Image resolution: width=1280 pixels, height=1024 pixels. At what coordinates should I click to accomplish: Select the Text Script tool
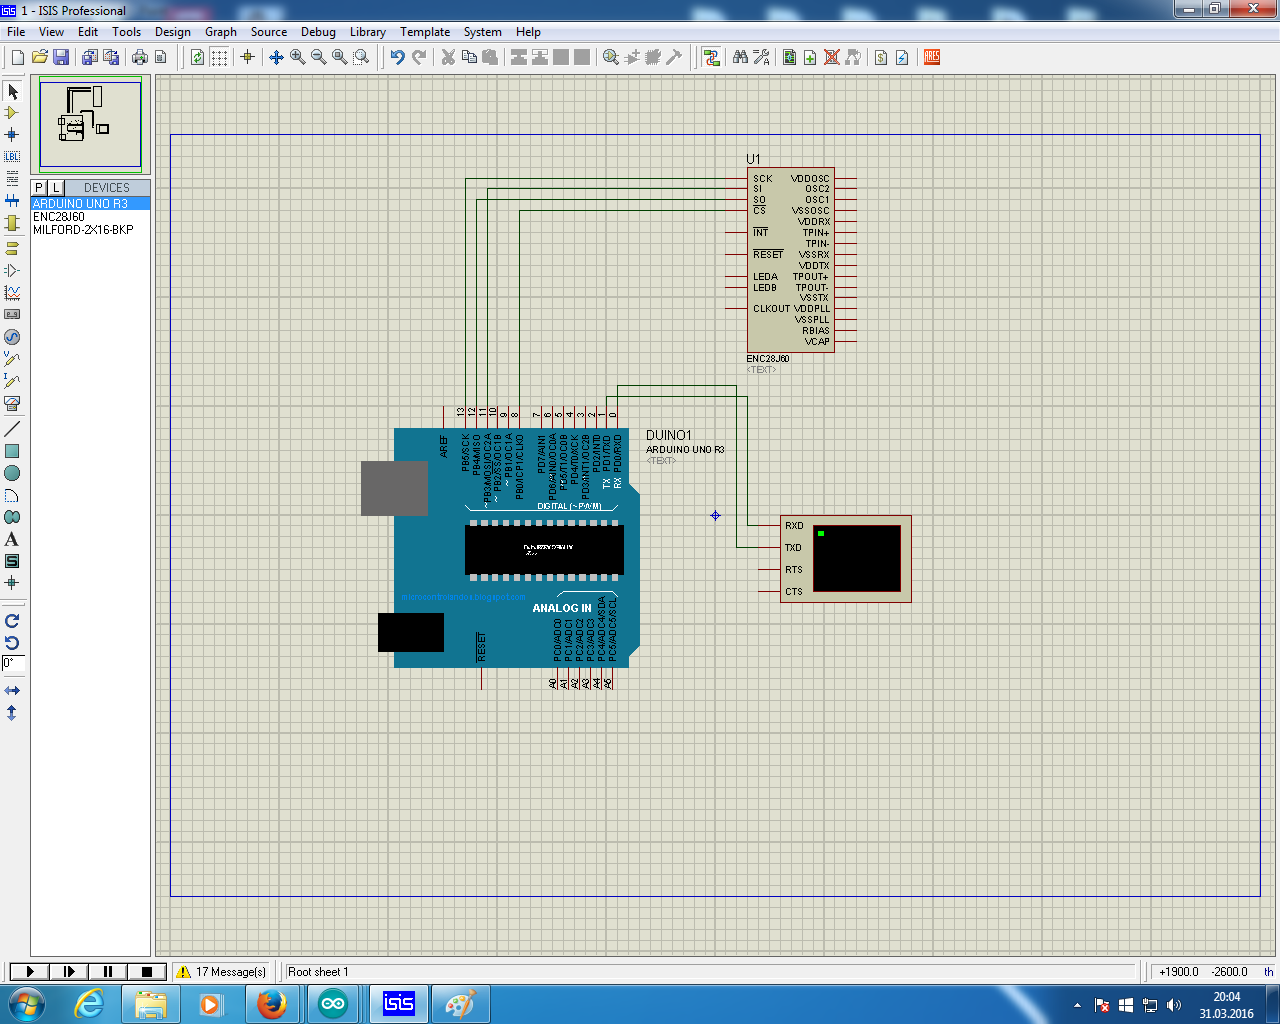[12, 179]
